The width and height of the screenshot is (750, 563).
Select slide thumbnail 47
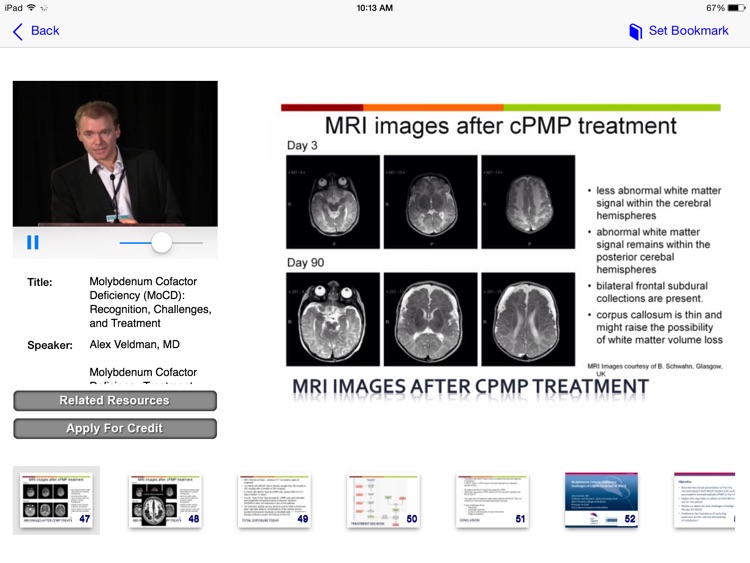click(x=56, y=500)
